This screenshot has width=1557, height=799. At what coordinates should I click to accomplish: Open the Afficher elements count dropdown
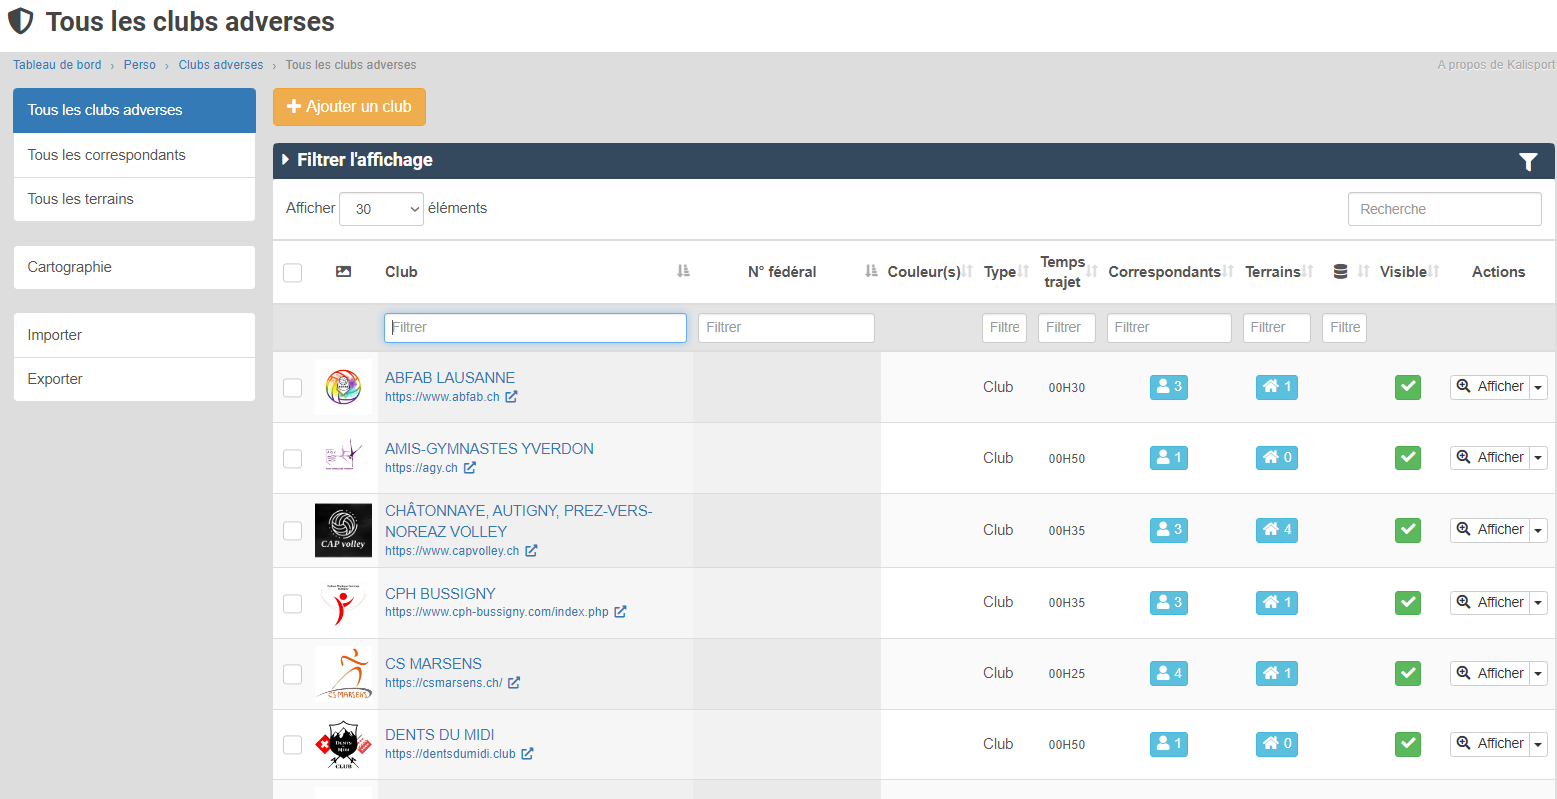pos(381,209)
